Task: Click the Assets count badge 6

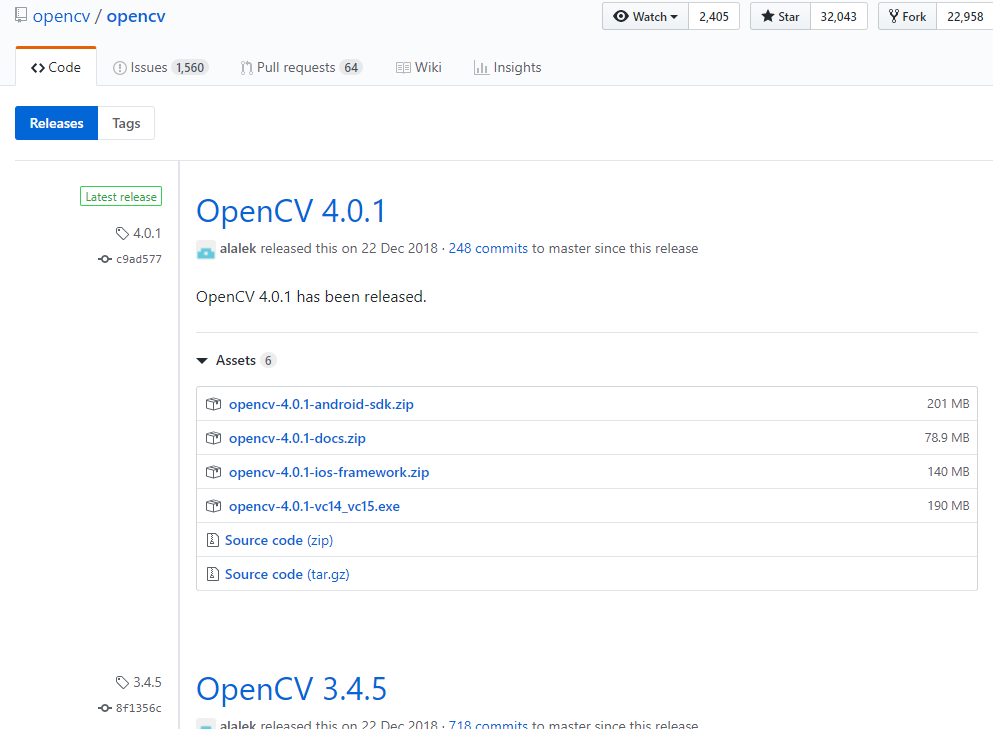Action: coord(268,360)
